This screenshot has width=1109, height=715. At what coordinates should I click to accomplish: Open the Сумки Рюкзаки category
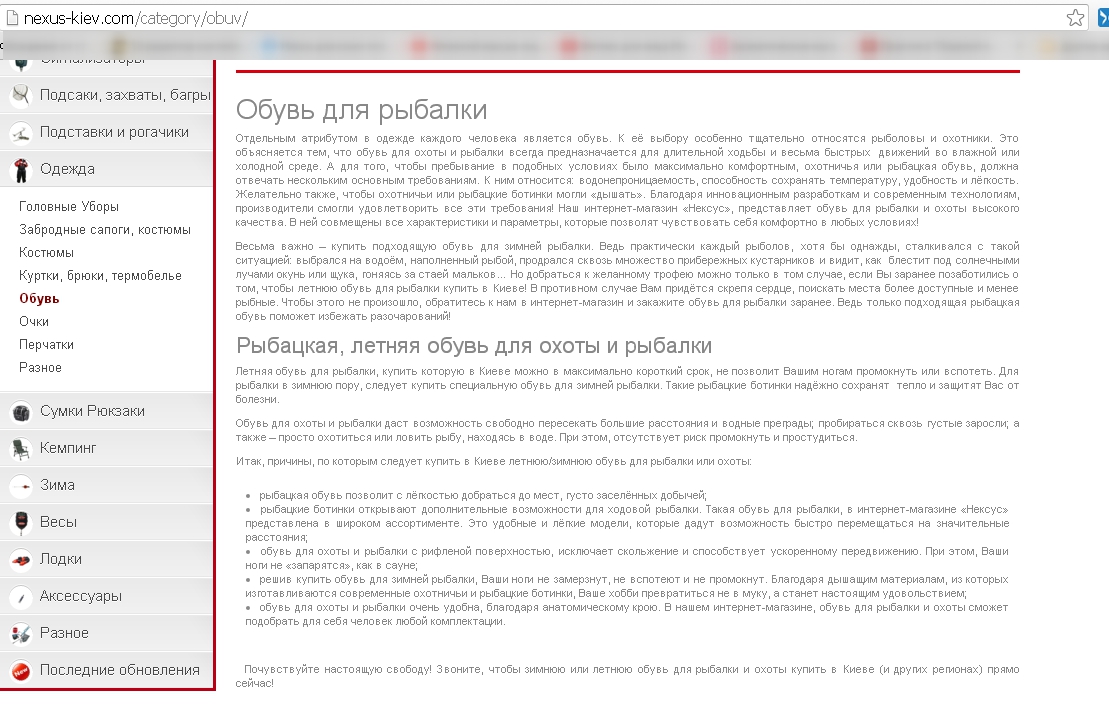[92, 411]
